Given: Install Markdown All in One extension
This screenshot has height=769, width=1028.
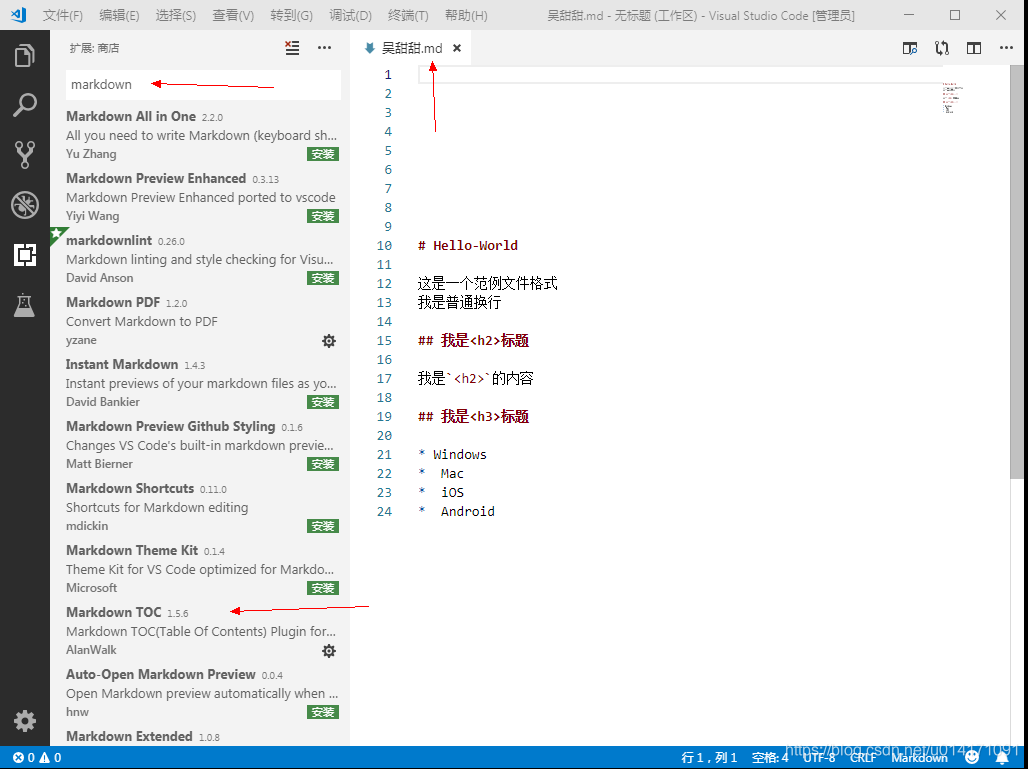Looking at the screenshot, I should [x=323, y=154].
